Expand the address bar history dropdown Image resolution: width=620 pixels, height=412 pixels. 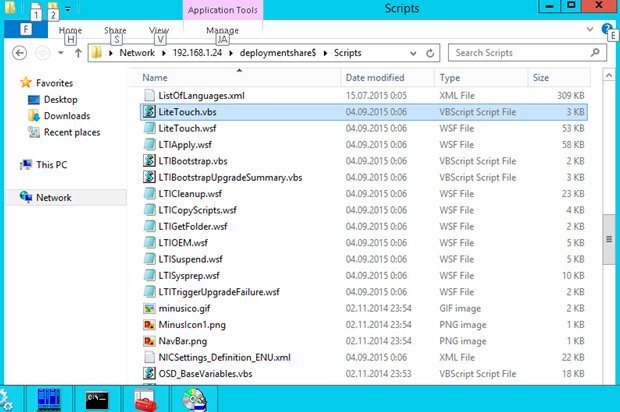point(413,53)
